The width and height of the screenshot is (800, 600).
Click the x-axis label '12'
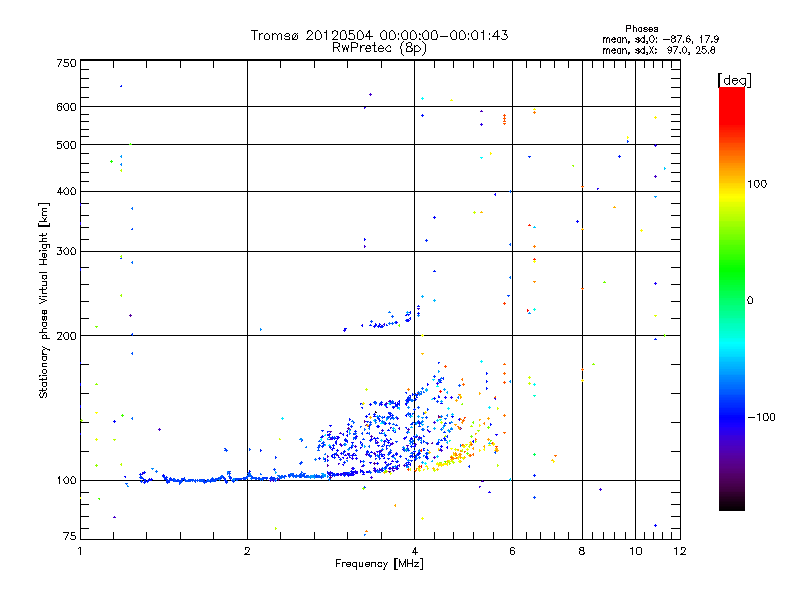[x=680, y=551]
